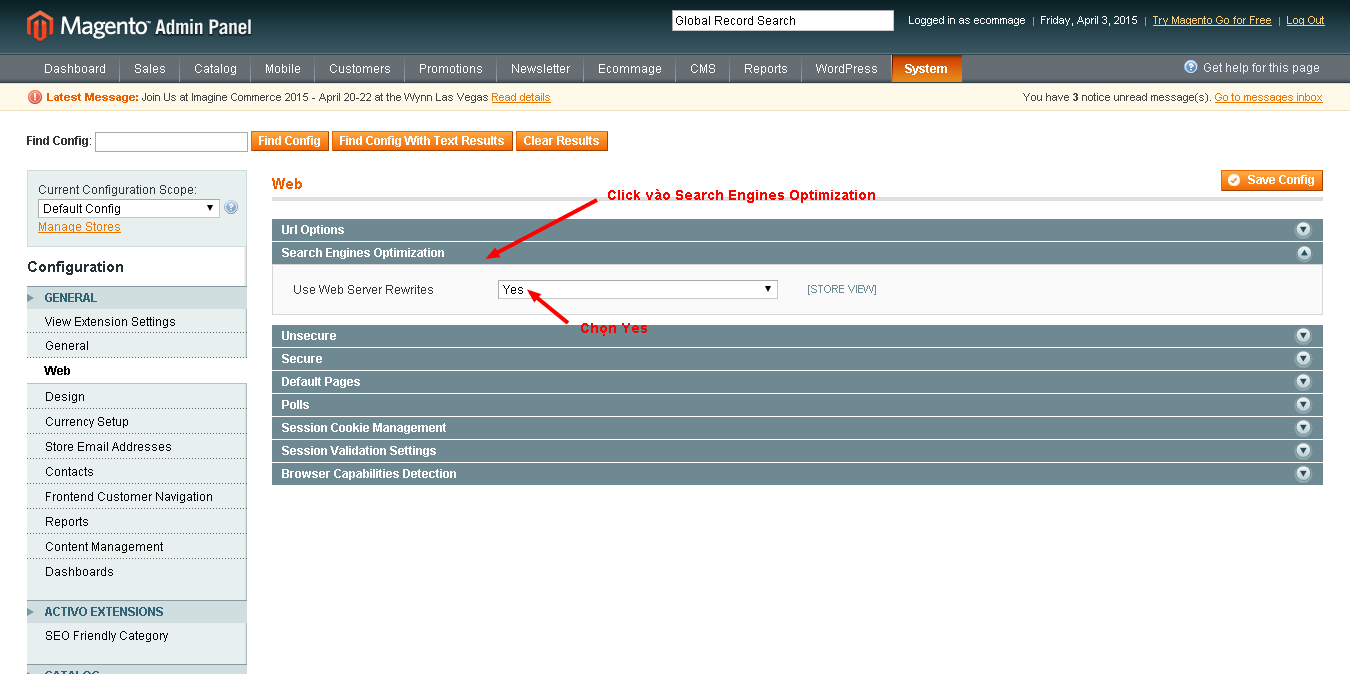
Task: Open the WordPress menu
Action: pyautogui.click(x=846, y=69)
